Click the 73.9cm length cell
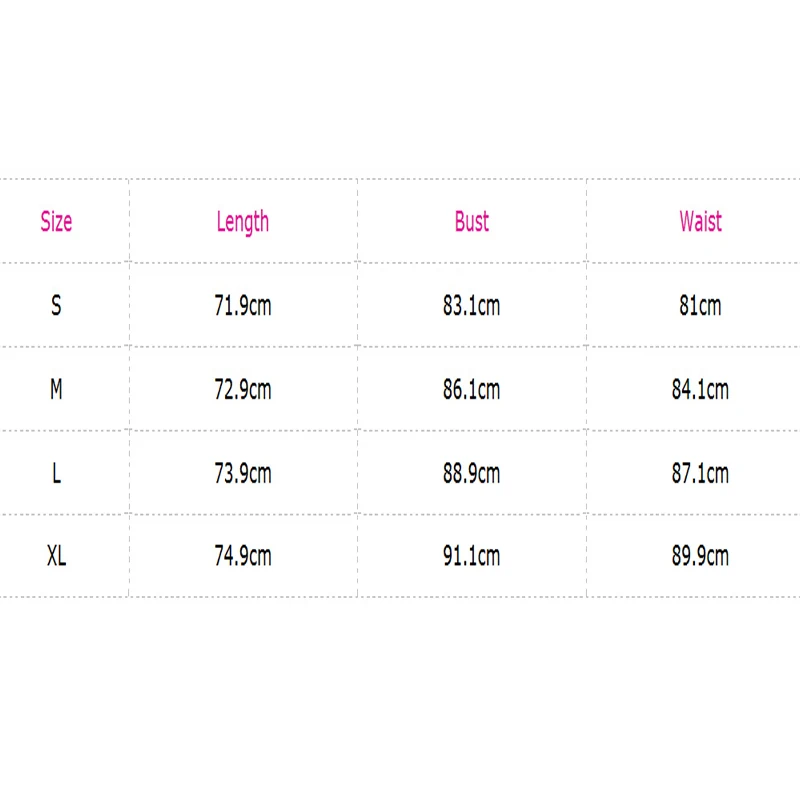 coord(243,473)
